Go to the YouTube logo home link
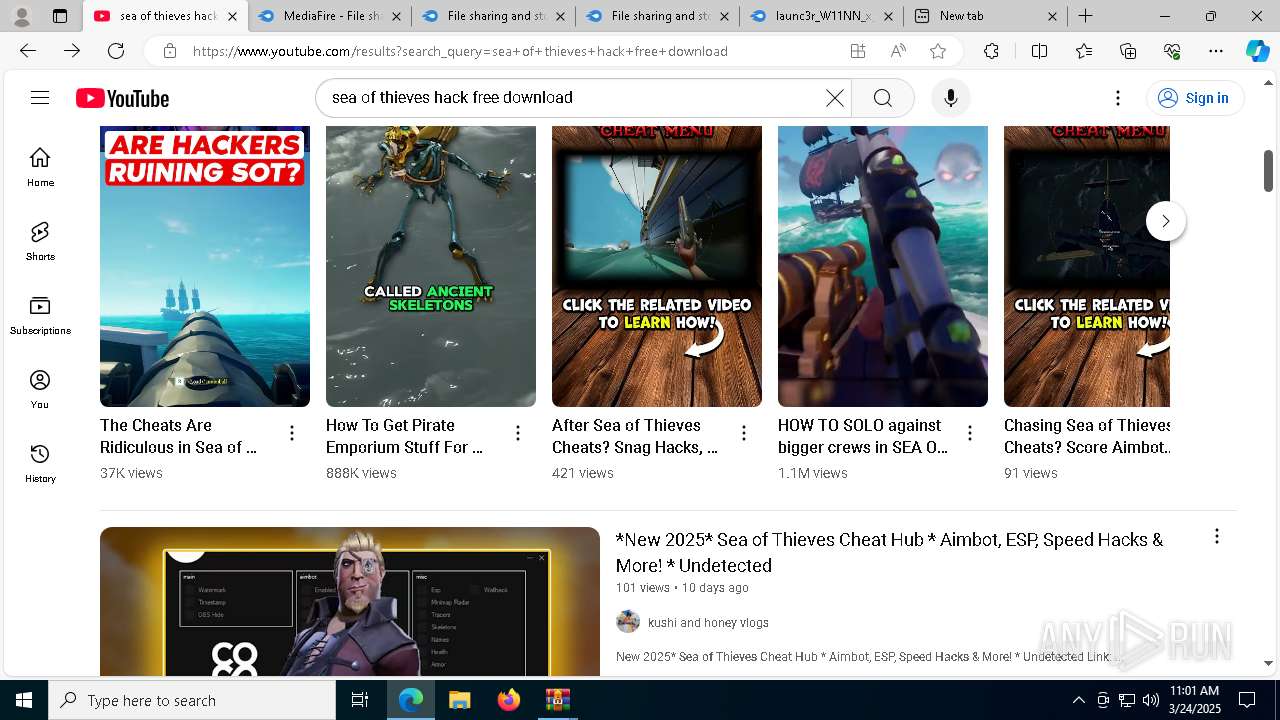 point(122,98)
